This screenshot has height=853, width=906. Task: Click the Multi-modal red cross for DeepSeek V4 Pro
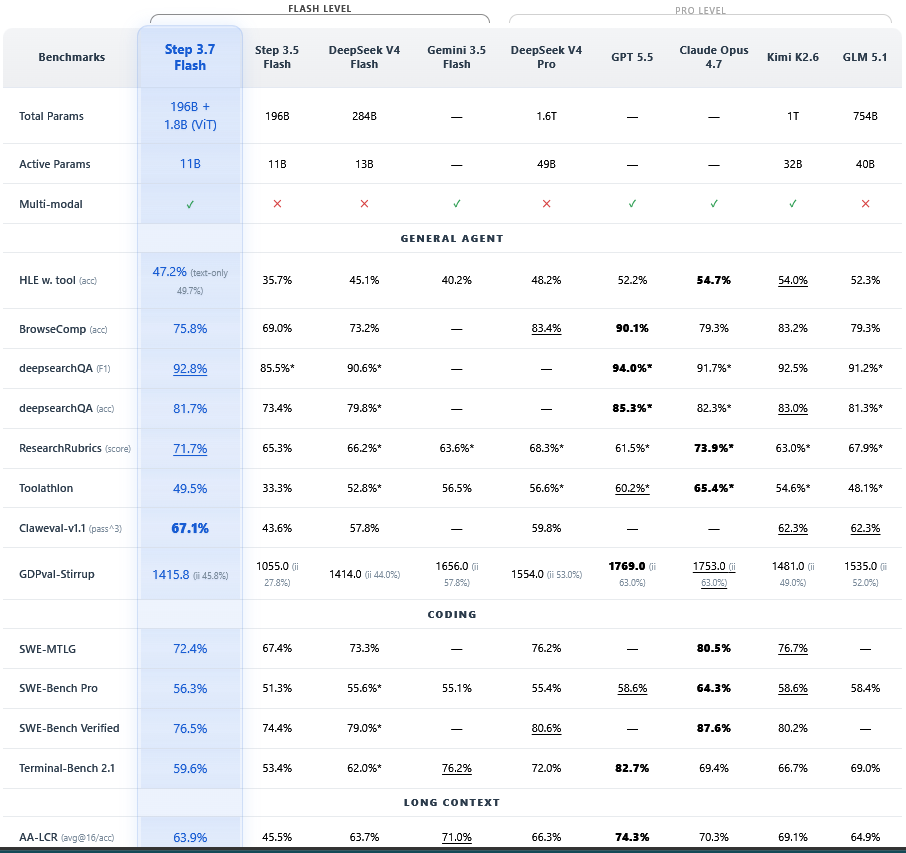point(546,203)
